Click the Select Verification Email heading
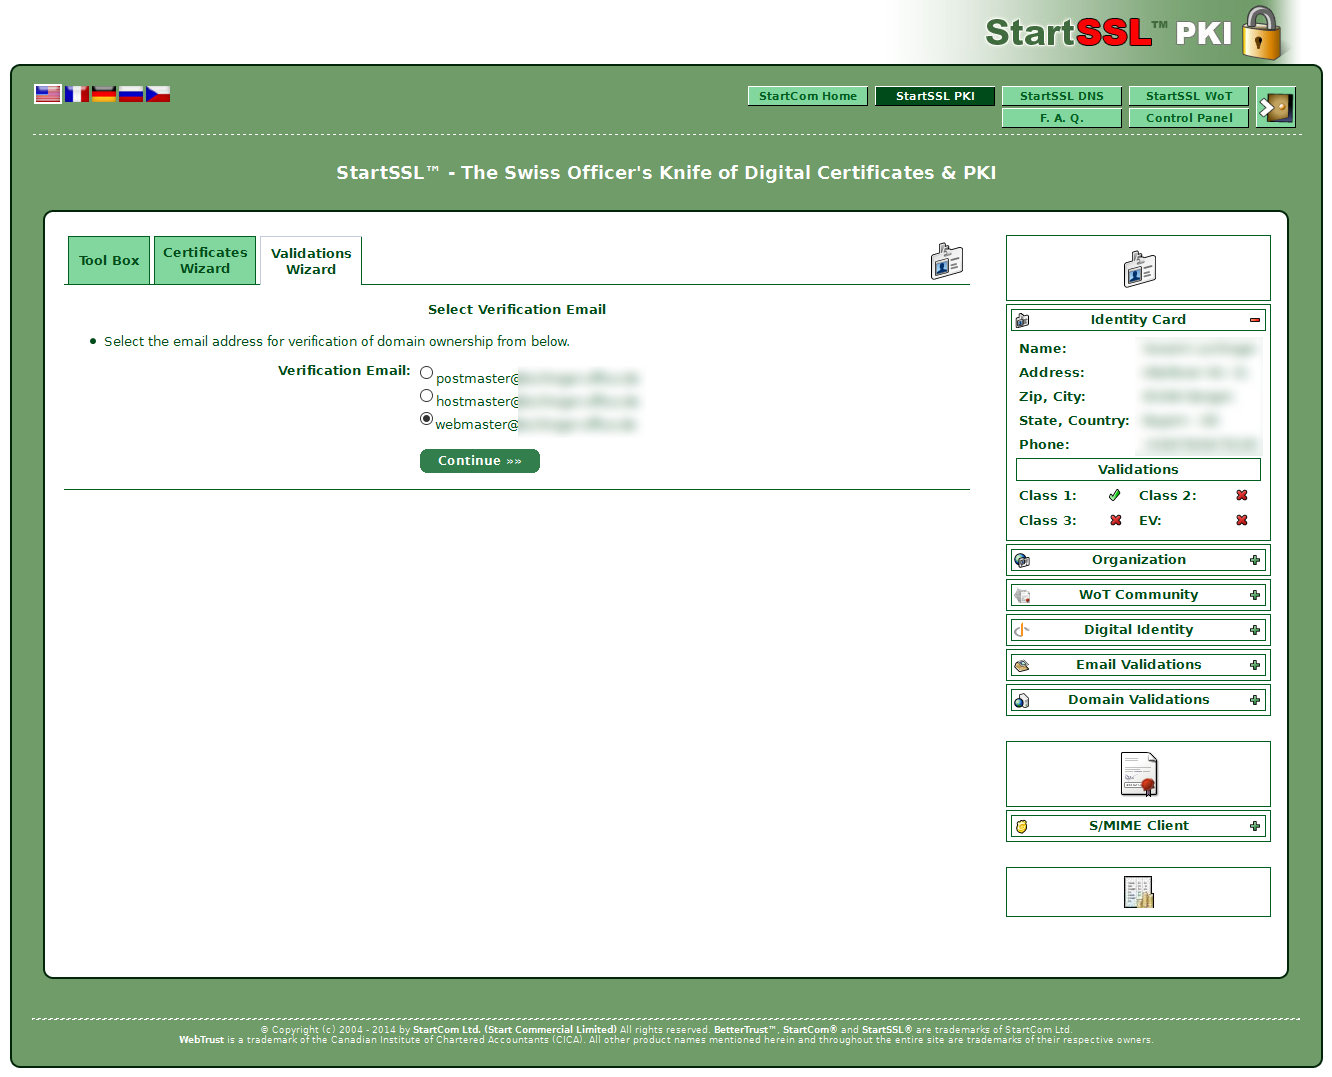The image size is (1332, 1077). click(x=517, y=310)
